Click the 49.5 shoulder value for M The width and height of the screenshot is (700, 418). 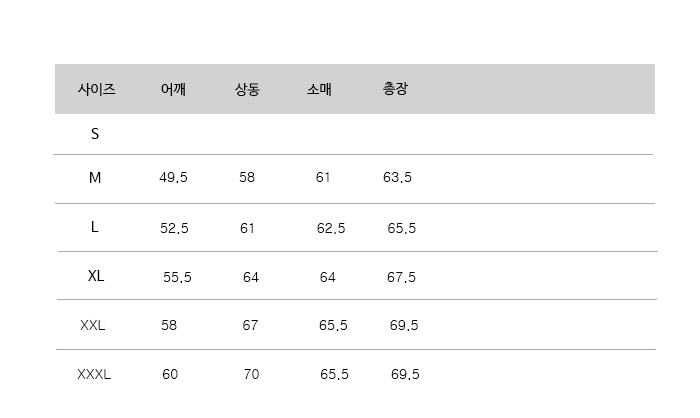coord(173,178)
